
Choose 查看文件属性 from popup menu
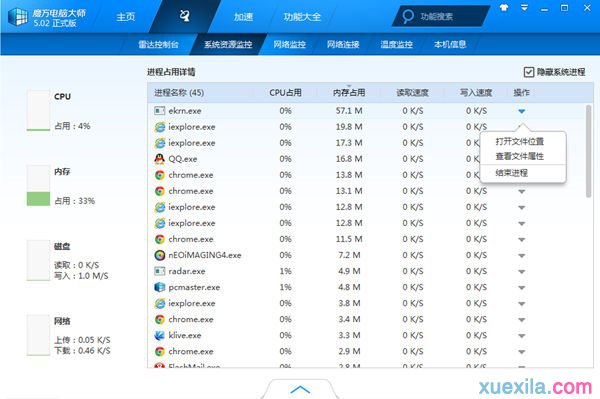[520, 156]
